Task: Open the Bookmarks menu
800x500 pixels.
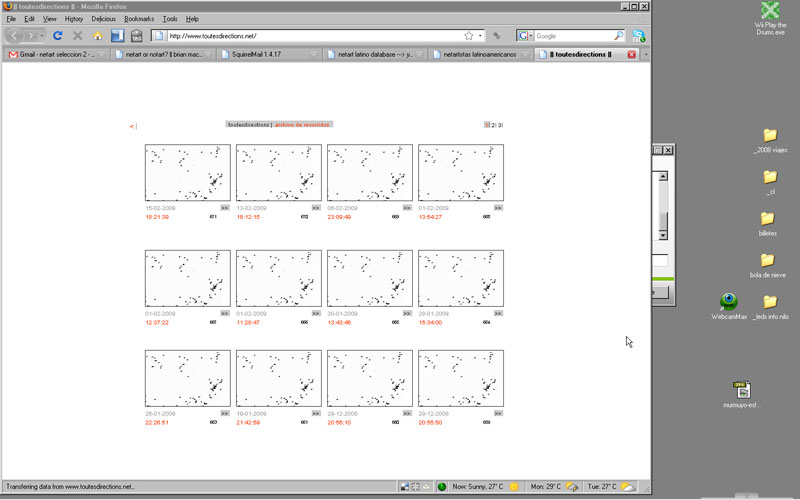Action: pyautogui.click(x=139, y=19)
